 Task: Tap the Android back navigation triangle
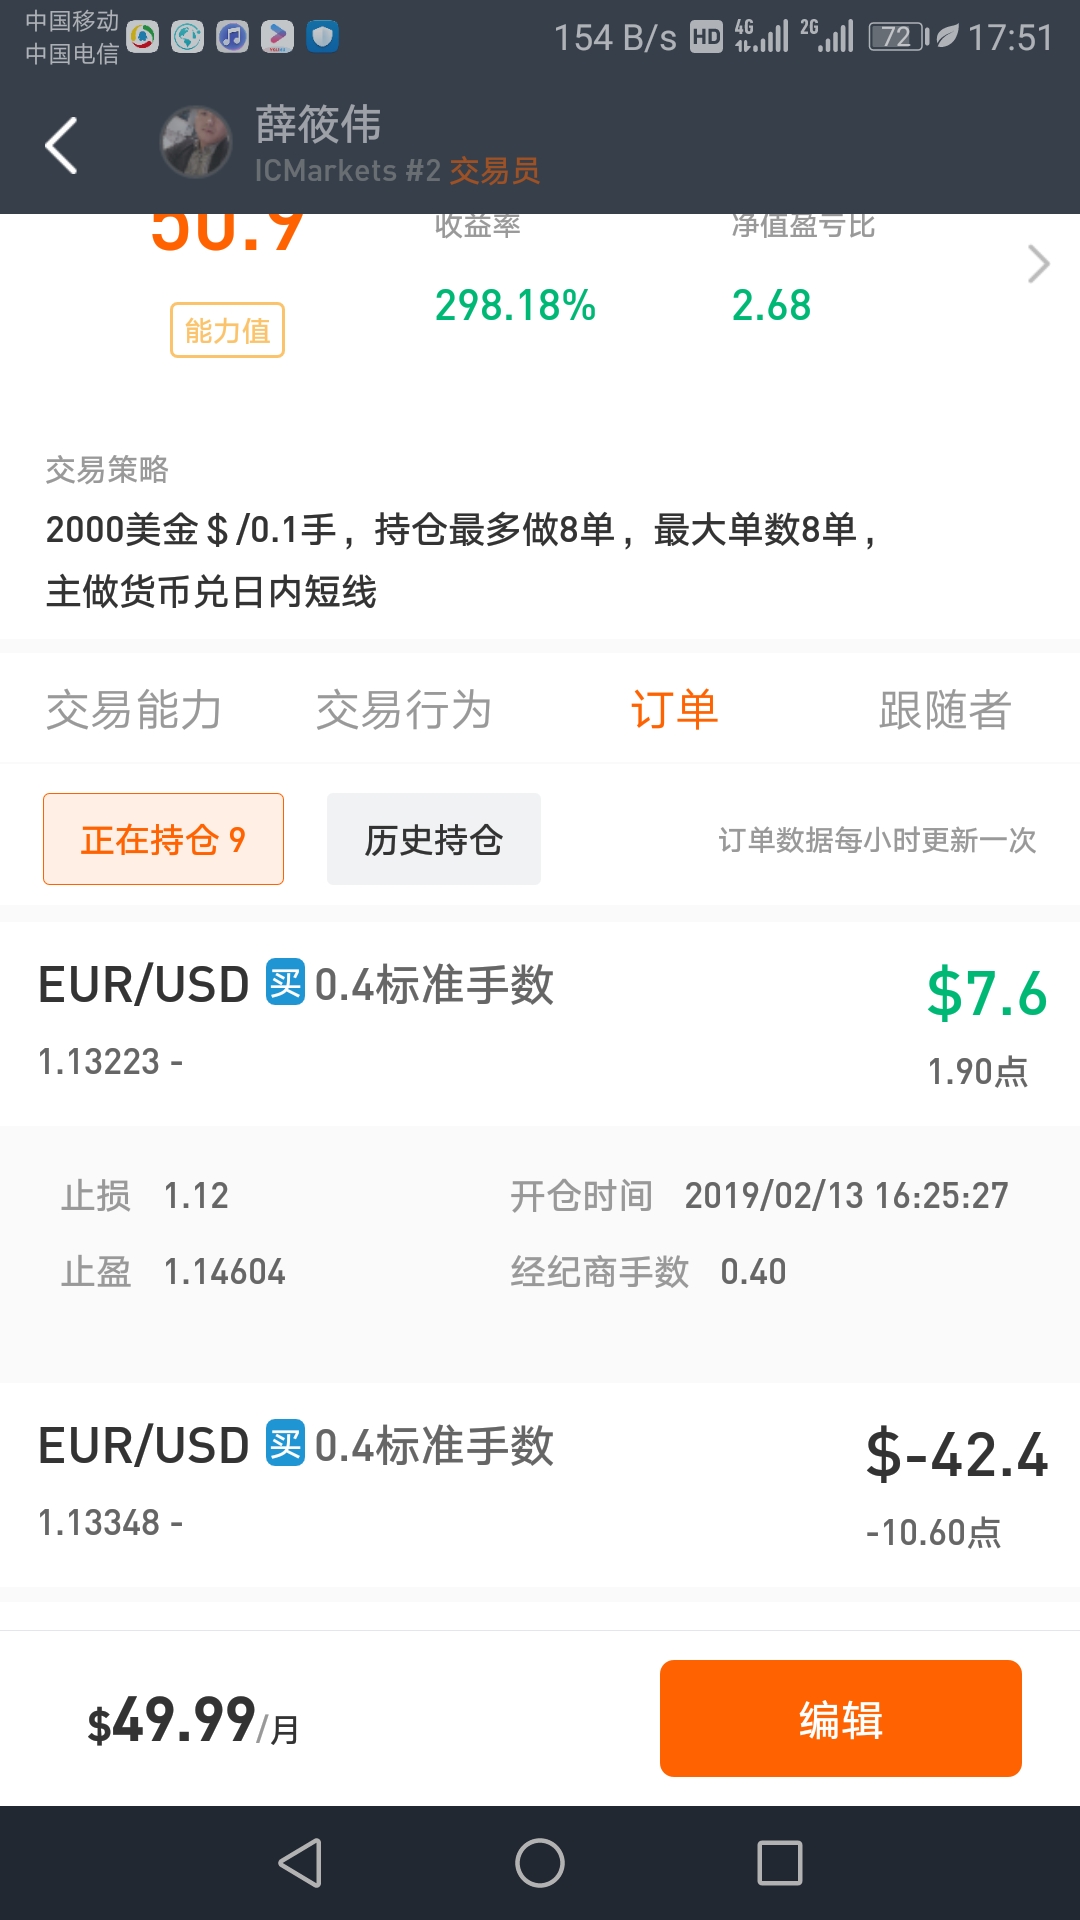[x=300, y=1863]
